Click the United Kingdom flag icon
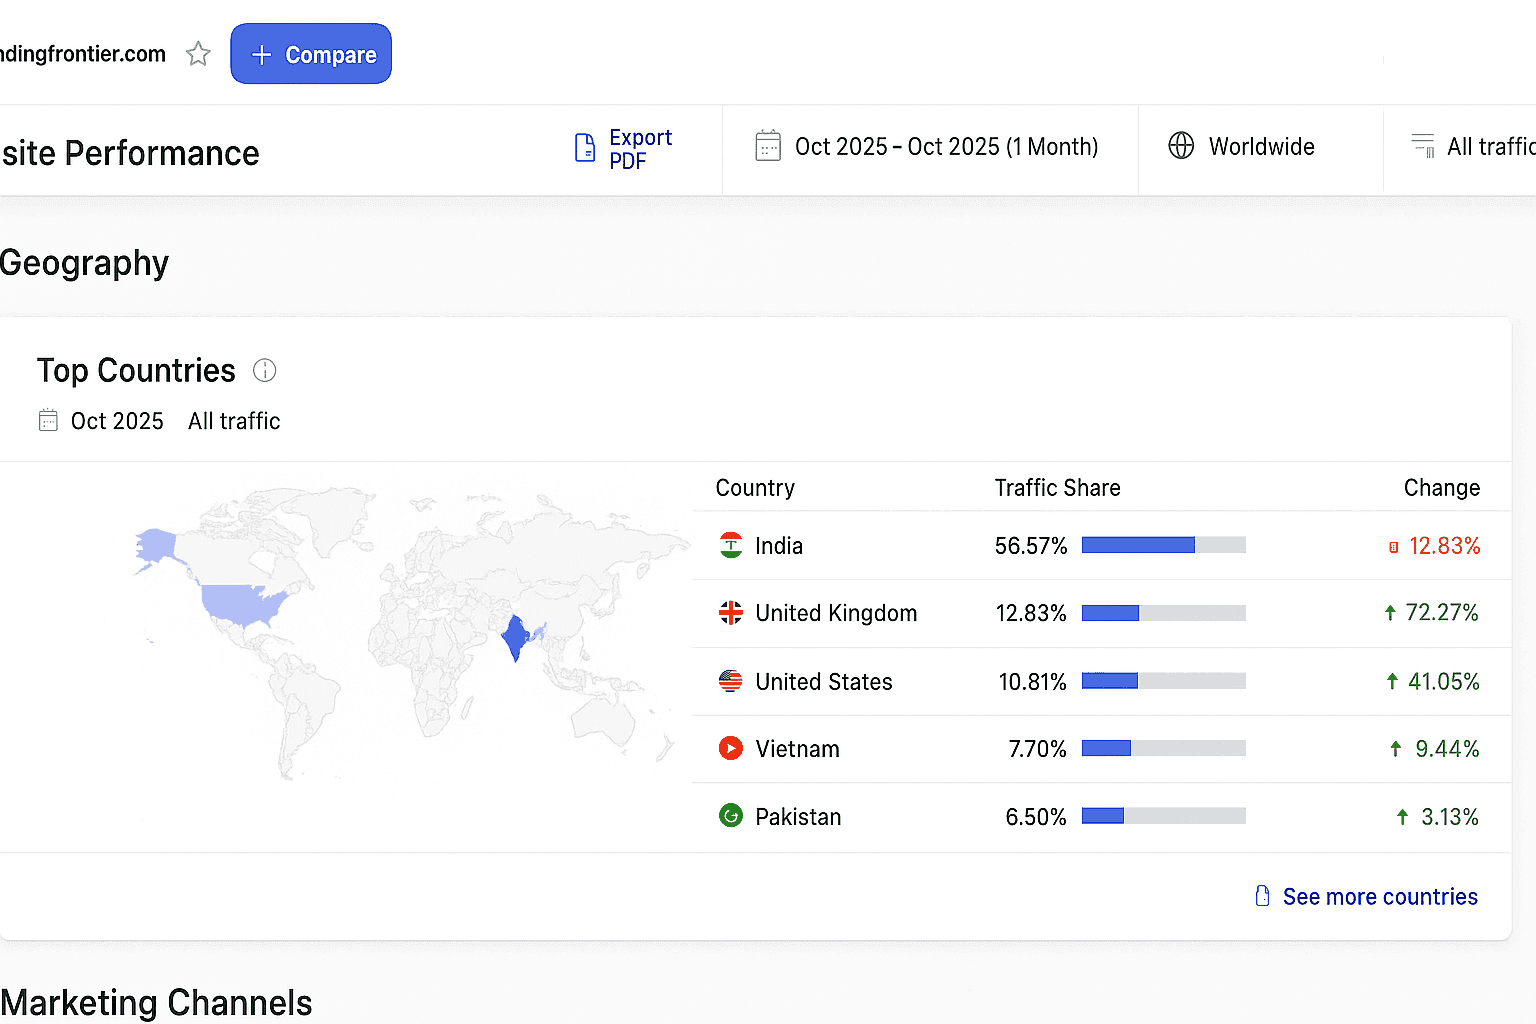 (x=731, y=613)
